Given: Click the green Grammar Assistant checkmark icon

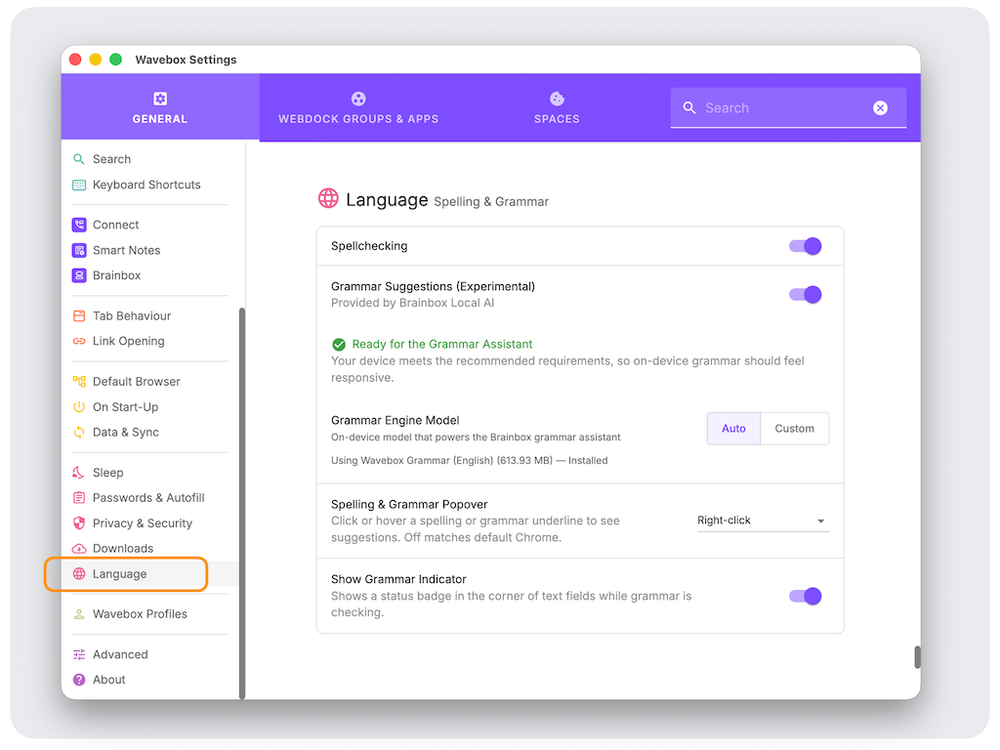Looking at the screenshot, I should pyautogui.click(x=339, y=344).
